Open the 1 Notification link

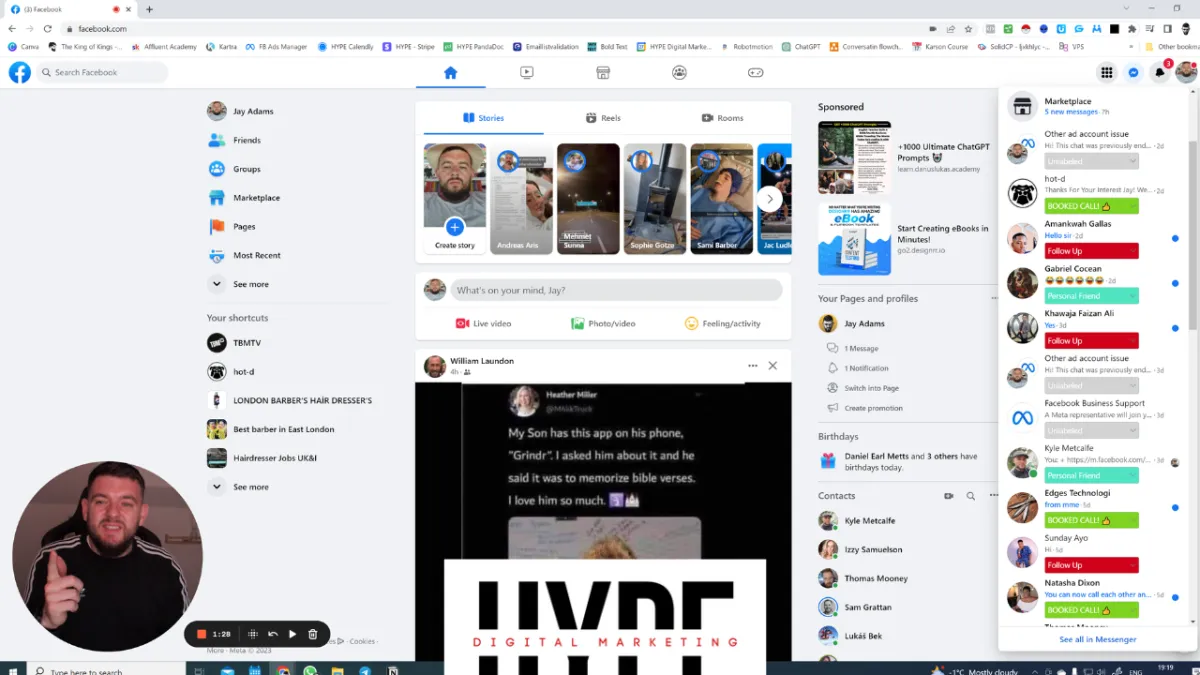point(866,368)
